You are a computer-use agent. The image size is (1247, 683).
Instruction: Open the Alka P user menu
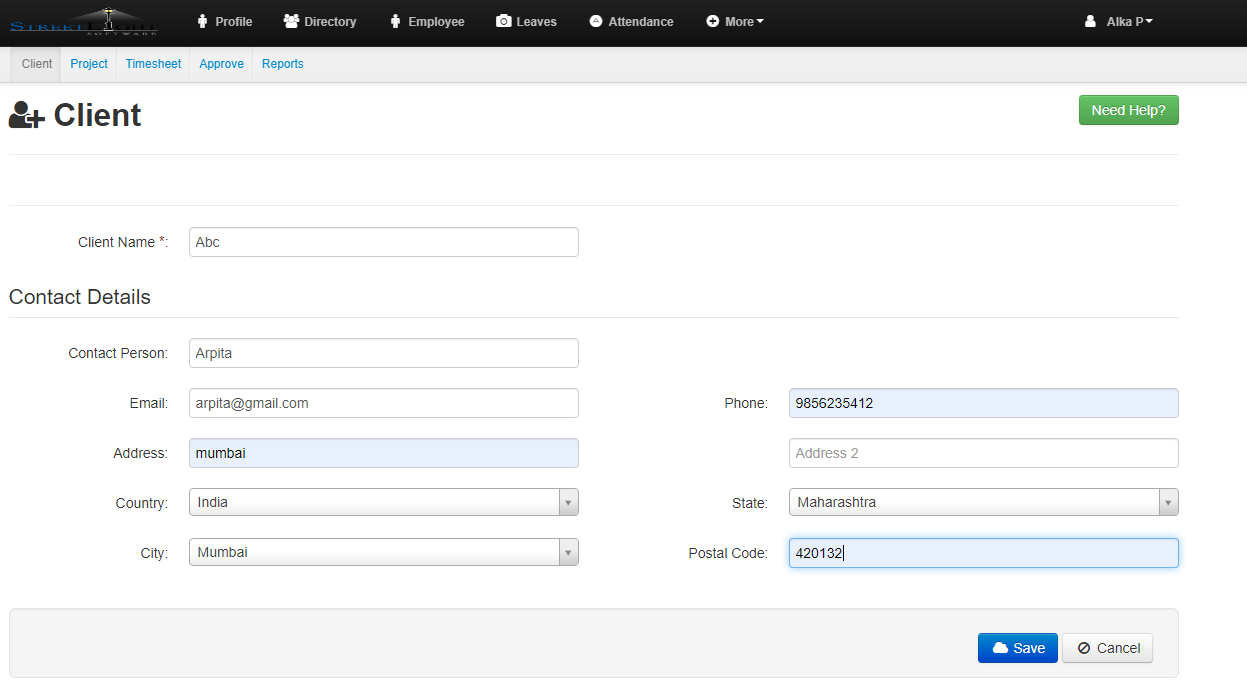(x=1119, y=21)
